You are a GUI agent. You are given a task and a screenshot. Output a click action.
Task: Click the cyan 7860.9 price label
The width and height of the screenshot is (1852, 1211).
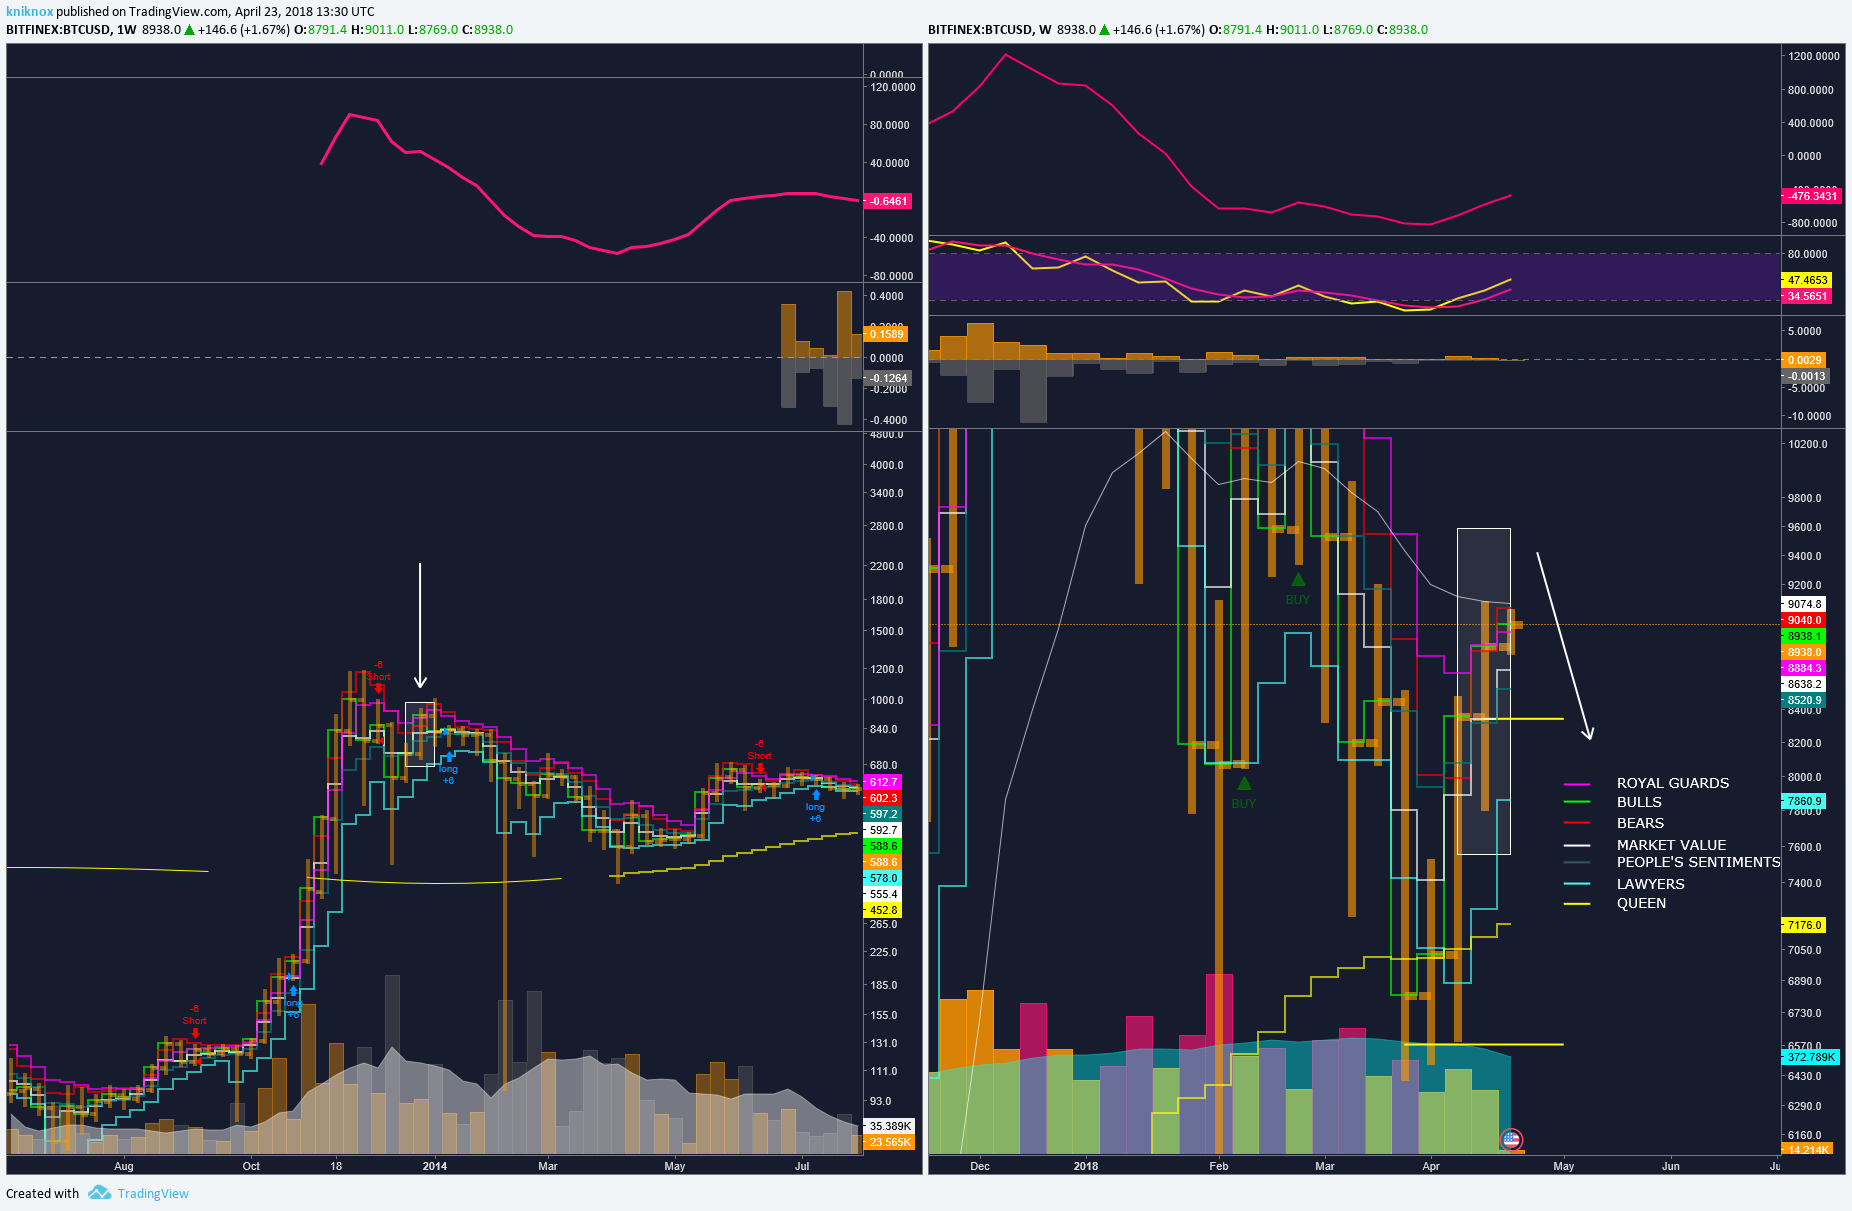point(1804,801)
